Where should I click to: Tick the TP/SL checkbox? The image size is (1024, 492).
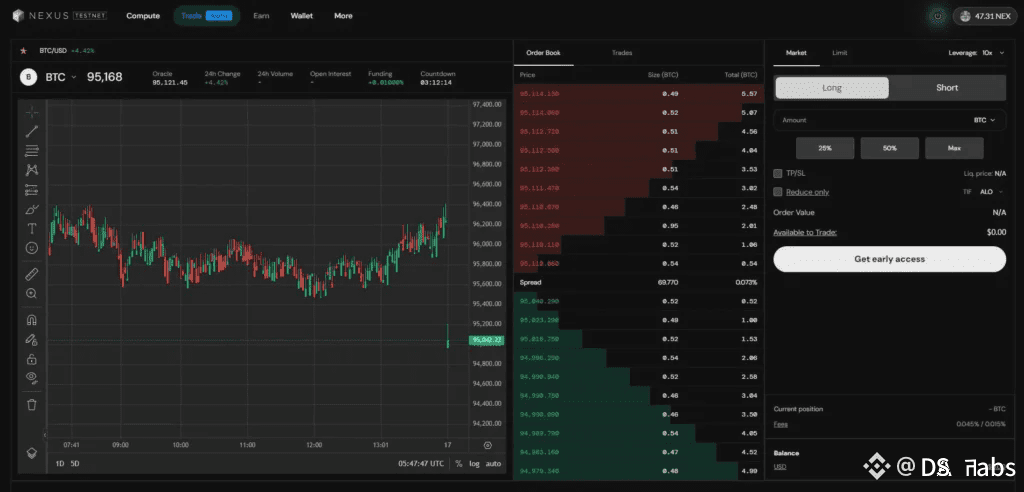click(777, 173)
